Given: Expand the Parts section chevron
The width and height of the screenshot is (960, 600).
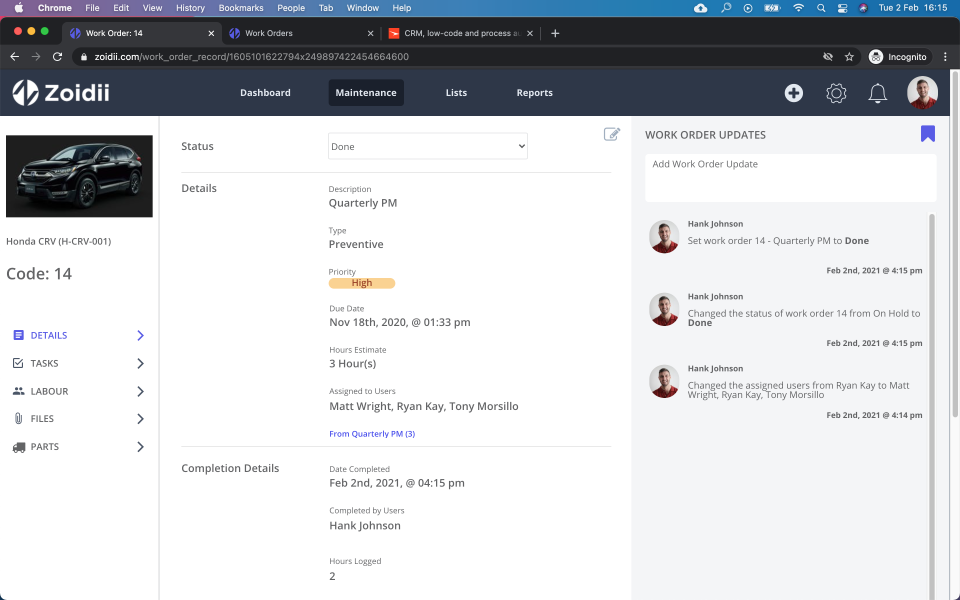Looking at the screenshot, I should coord(141,446).
